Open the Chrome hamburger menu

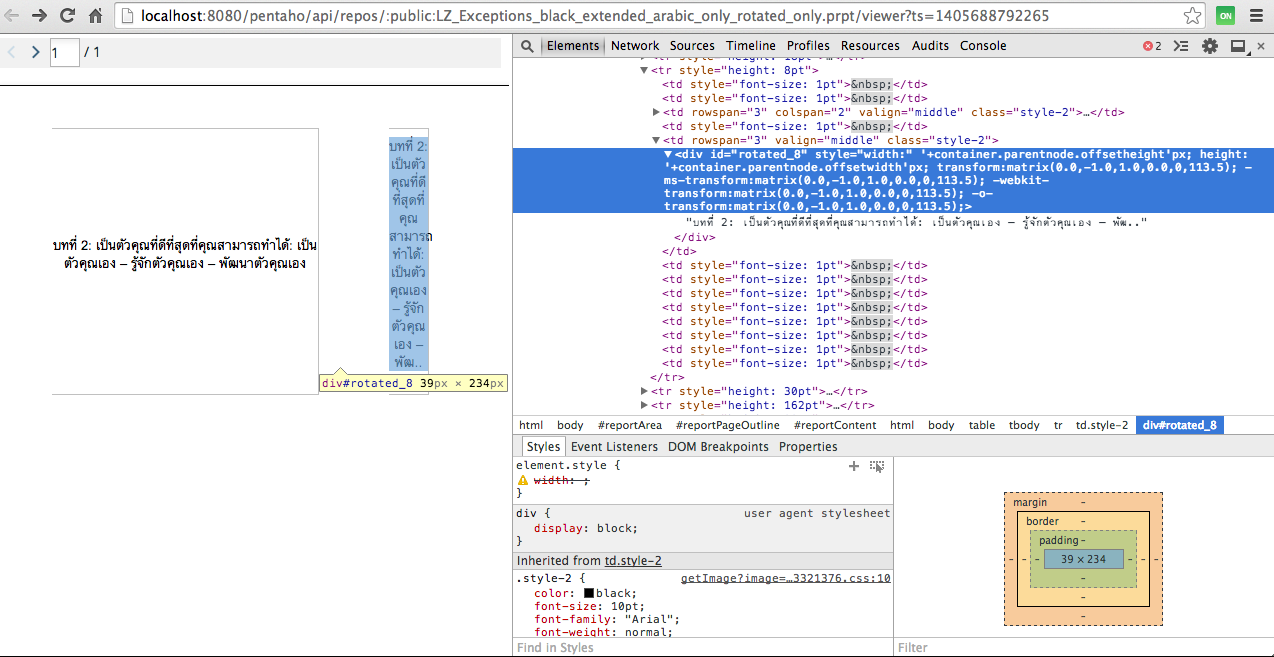(x=1255, y=16)
